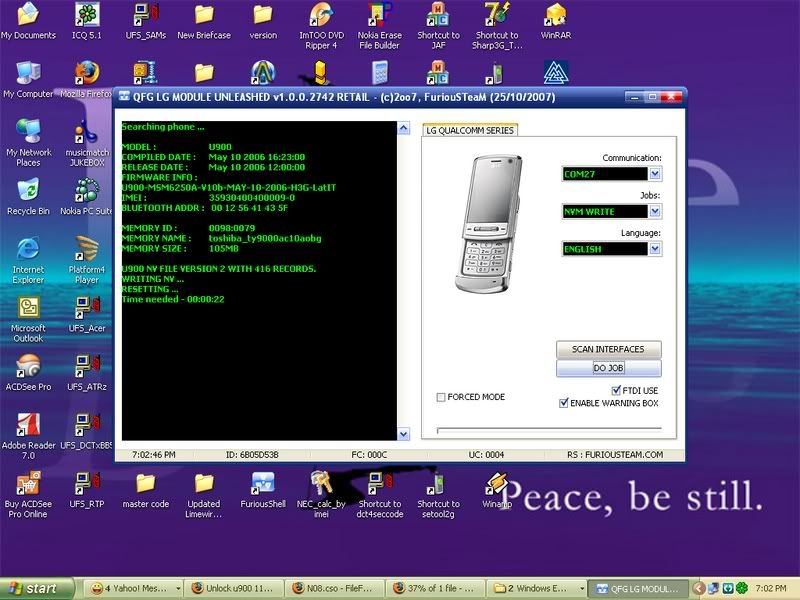The width and height of the screenshot is (800, 600).
Task: Open 2 Windows Explorer taskbar group
Action: point(535,588)
